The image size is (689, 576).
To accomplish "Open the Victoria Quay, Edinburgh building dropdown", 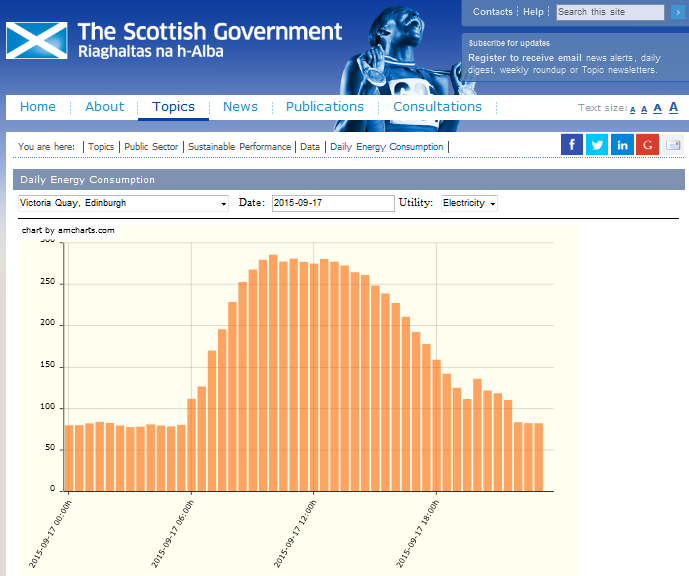I will (x=123, y=203).
